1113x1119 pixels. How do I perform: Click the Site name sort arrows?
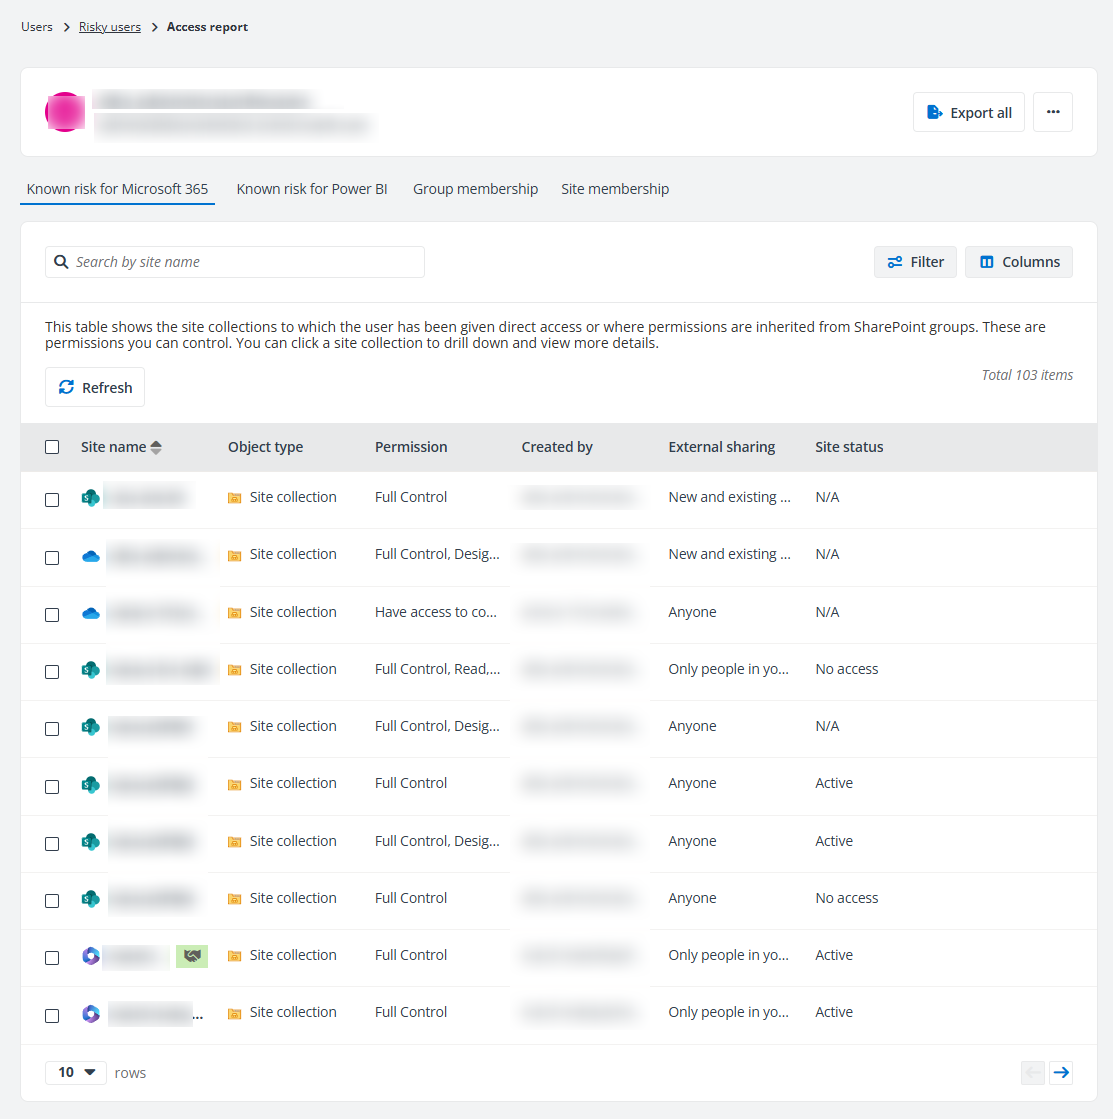[156, 447]
